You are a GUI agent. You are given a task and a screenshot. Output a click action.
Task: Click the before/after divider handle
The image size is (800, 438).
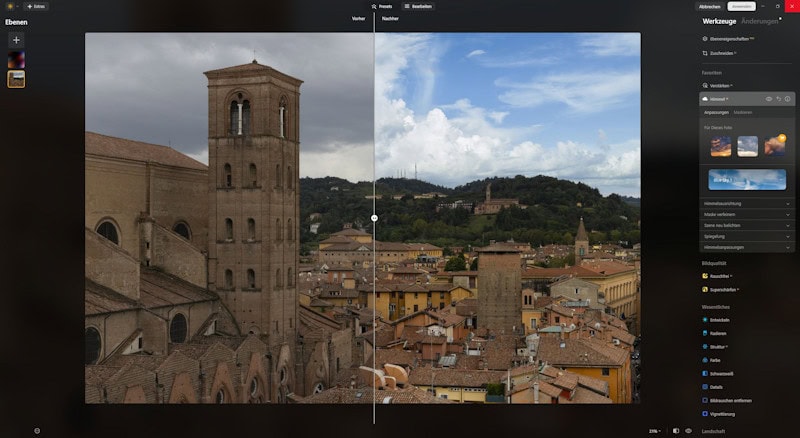point(374,218)
